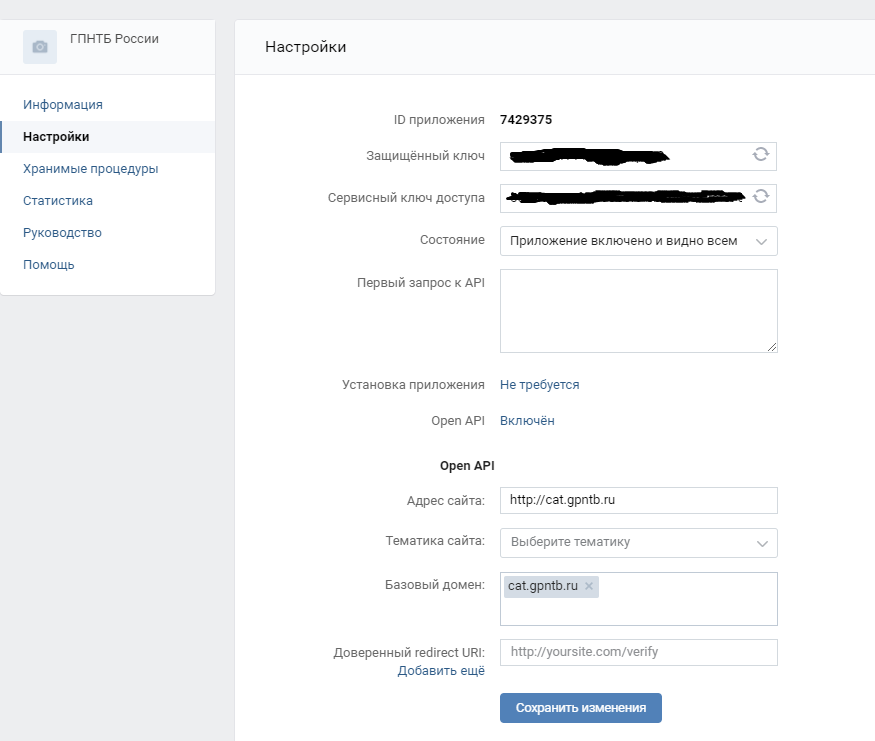This screenshot has width=875, height=741.
Task: Expand the Тематика сайта dropdown
Action: [x=638, y=542]
